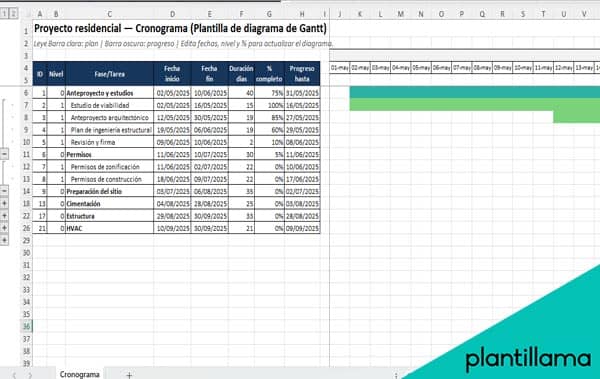Click the teal Gantt bar for Anteproyecto y estudios

point(475,92)
